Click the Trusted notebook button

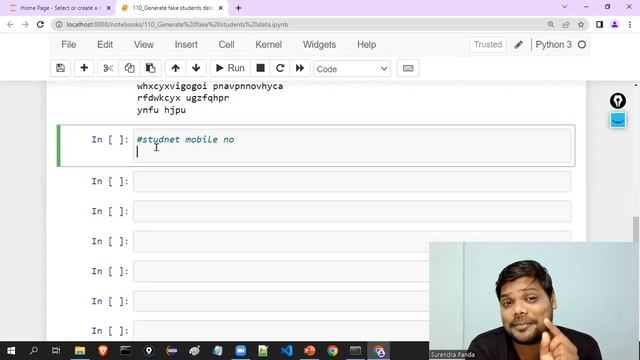(x=488, y=44)
